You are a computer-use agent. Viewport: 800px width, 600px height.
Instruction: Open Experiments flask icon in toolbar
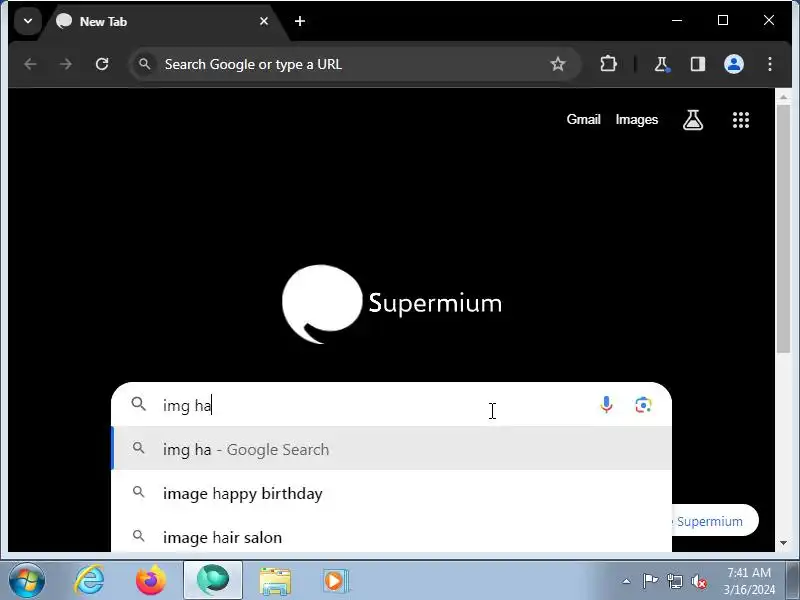pyautogui.click(x=662, y=64)
